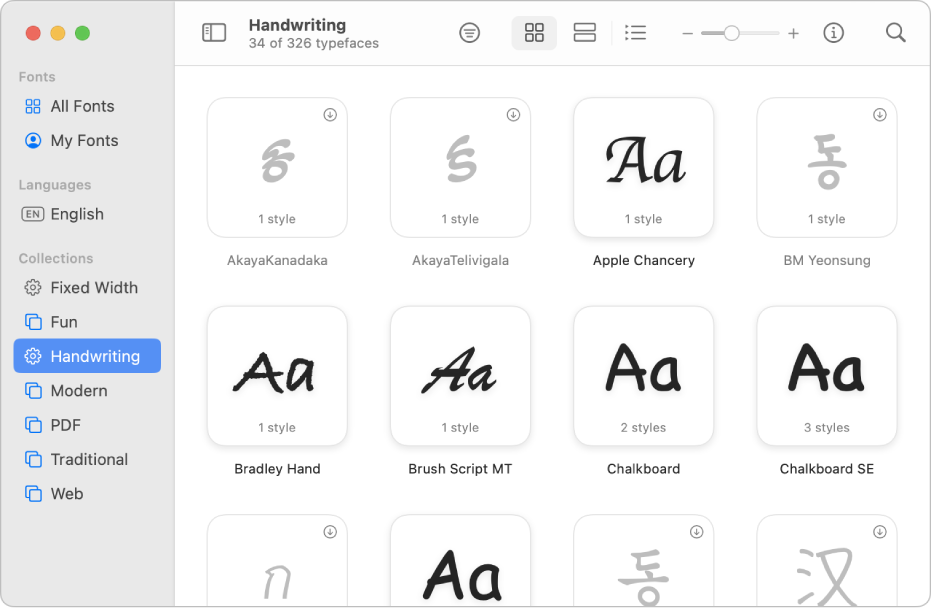Click the AkayaKanadaka font name
The width and height of the screenshot is (932, 610).
[x=278, y=260]
